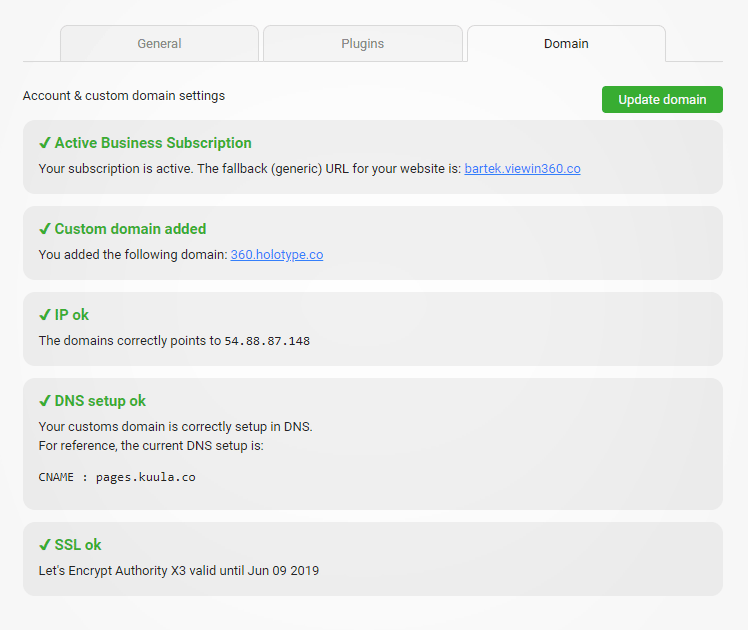748x630 pixels.
Task: Switch to the General tab
Action: point(159,43)
